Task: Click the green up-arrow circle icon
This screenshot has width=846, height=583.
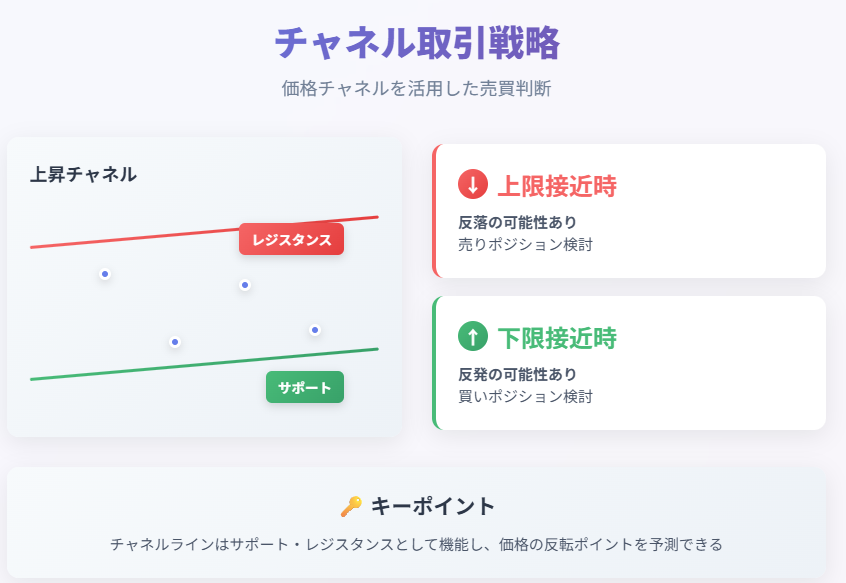Action: [473, 336]
